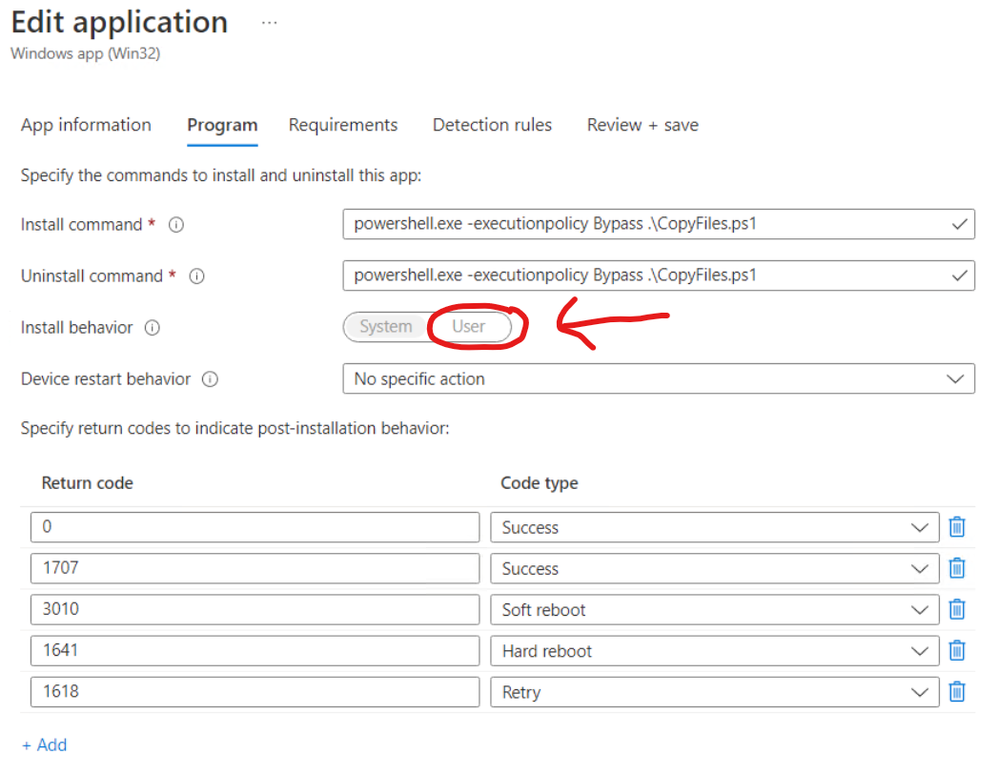Delete the 1641 hard reboot row

point(957,650)
